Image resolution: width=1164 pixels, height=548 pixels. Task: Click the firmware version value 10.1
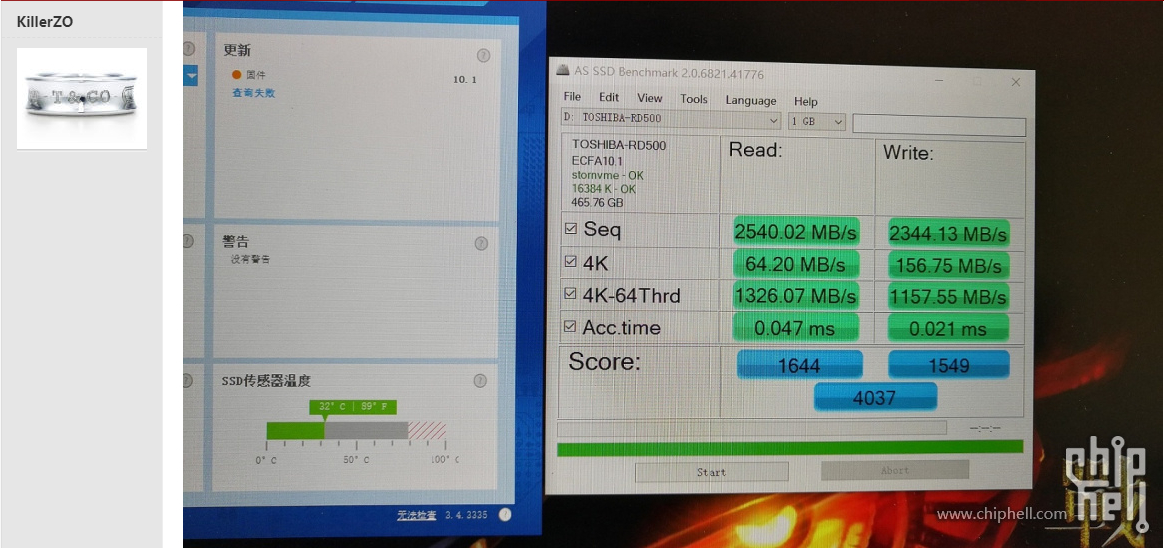tap(465, 79)
